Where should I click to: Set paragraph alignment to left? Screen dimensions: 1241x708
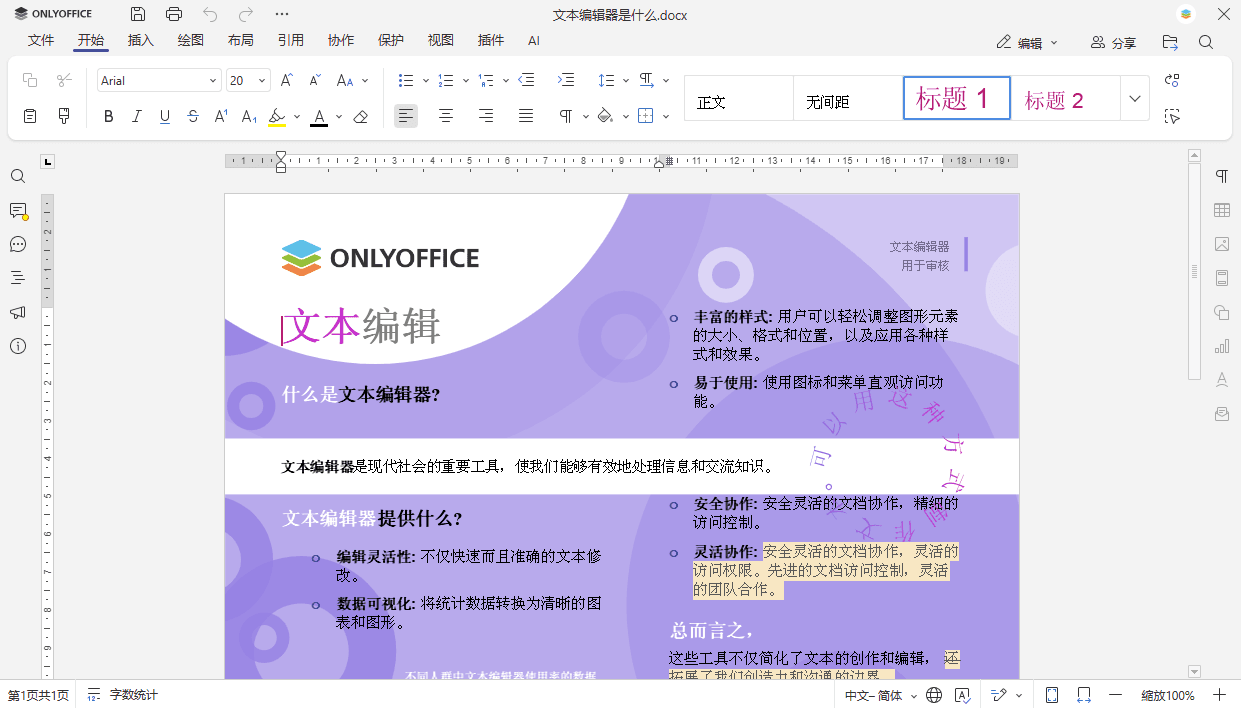tap(406, 116)
